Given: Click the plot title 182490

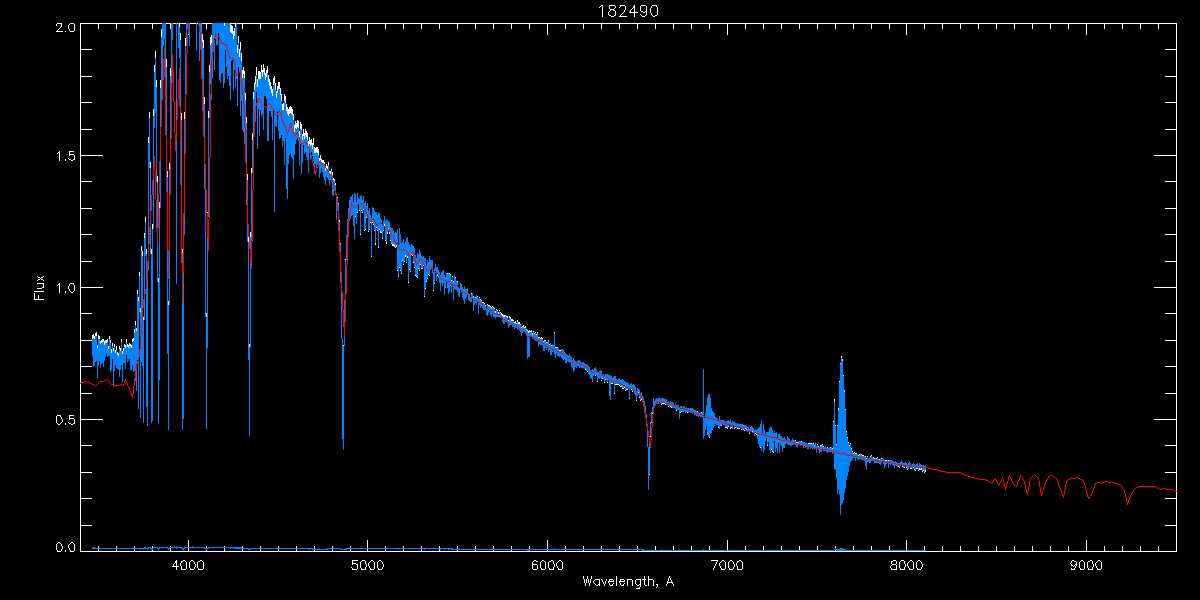Looking at the screenshot, I should (x=628, y=10).
